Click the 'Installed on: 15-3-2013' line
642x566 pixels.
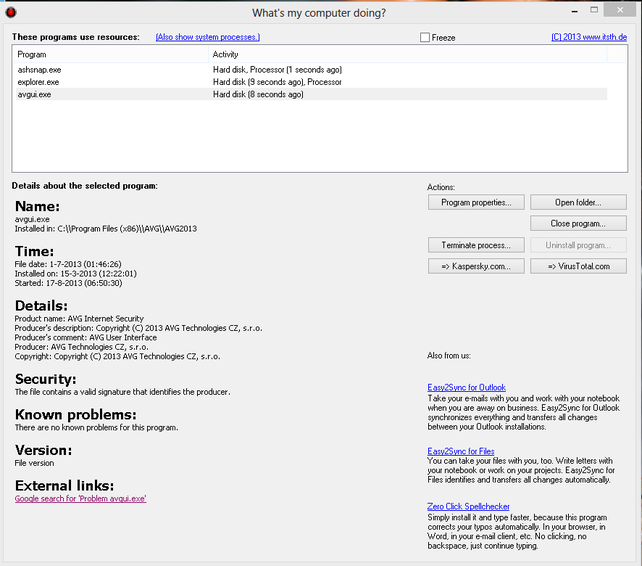pyautogui.click(x=76, y=274)
